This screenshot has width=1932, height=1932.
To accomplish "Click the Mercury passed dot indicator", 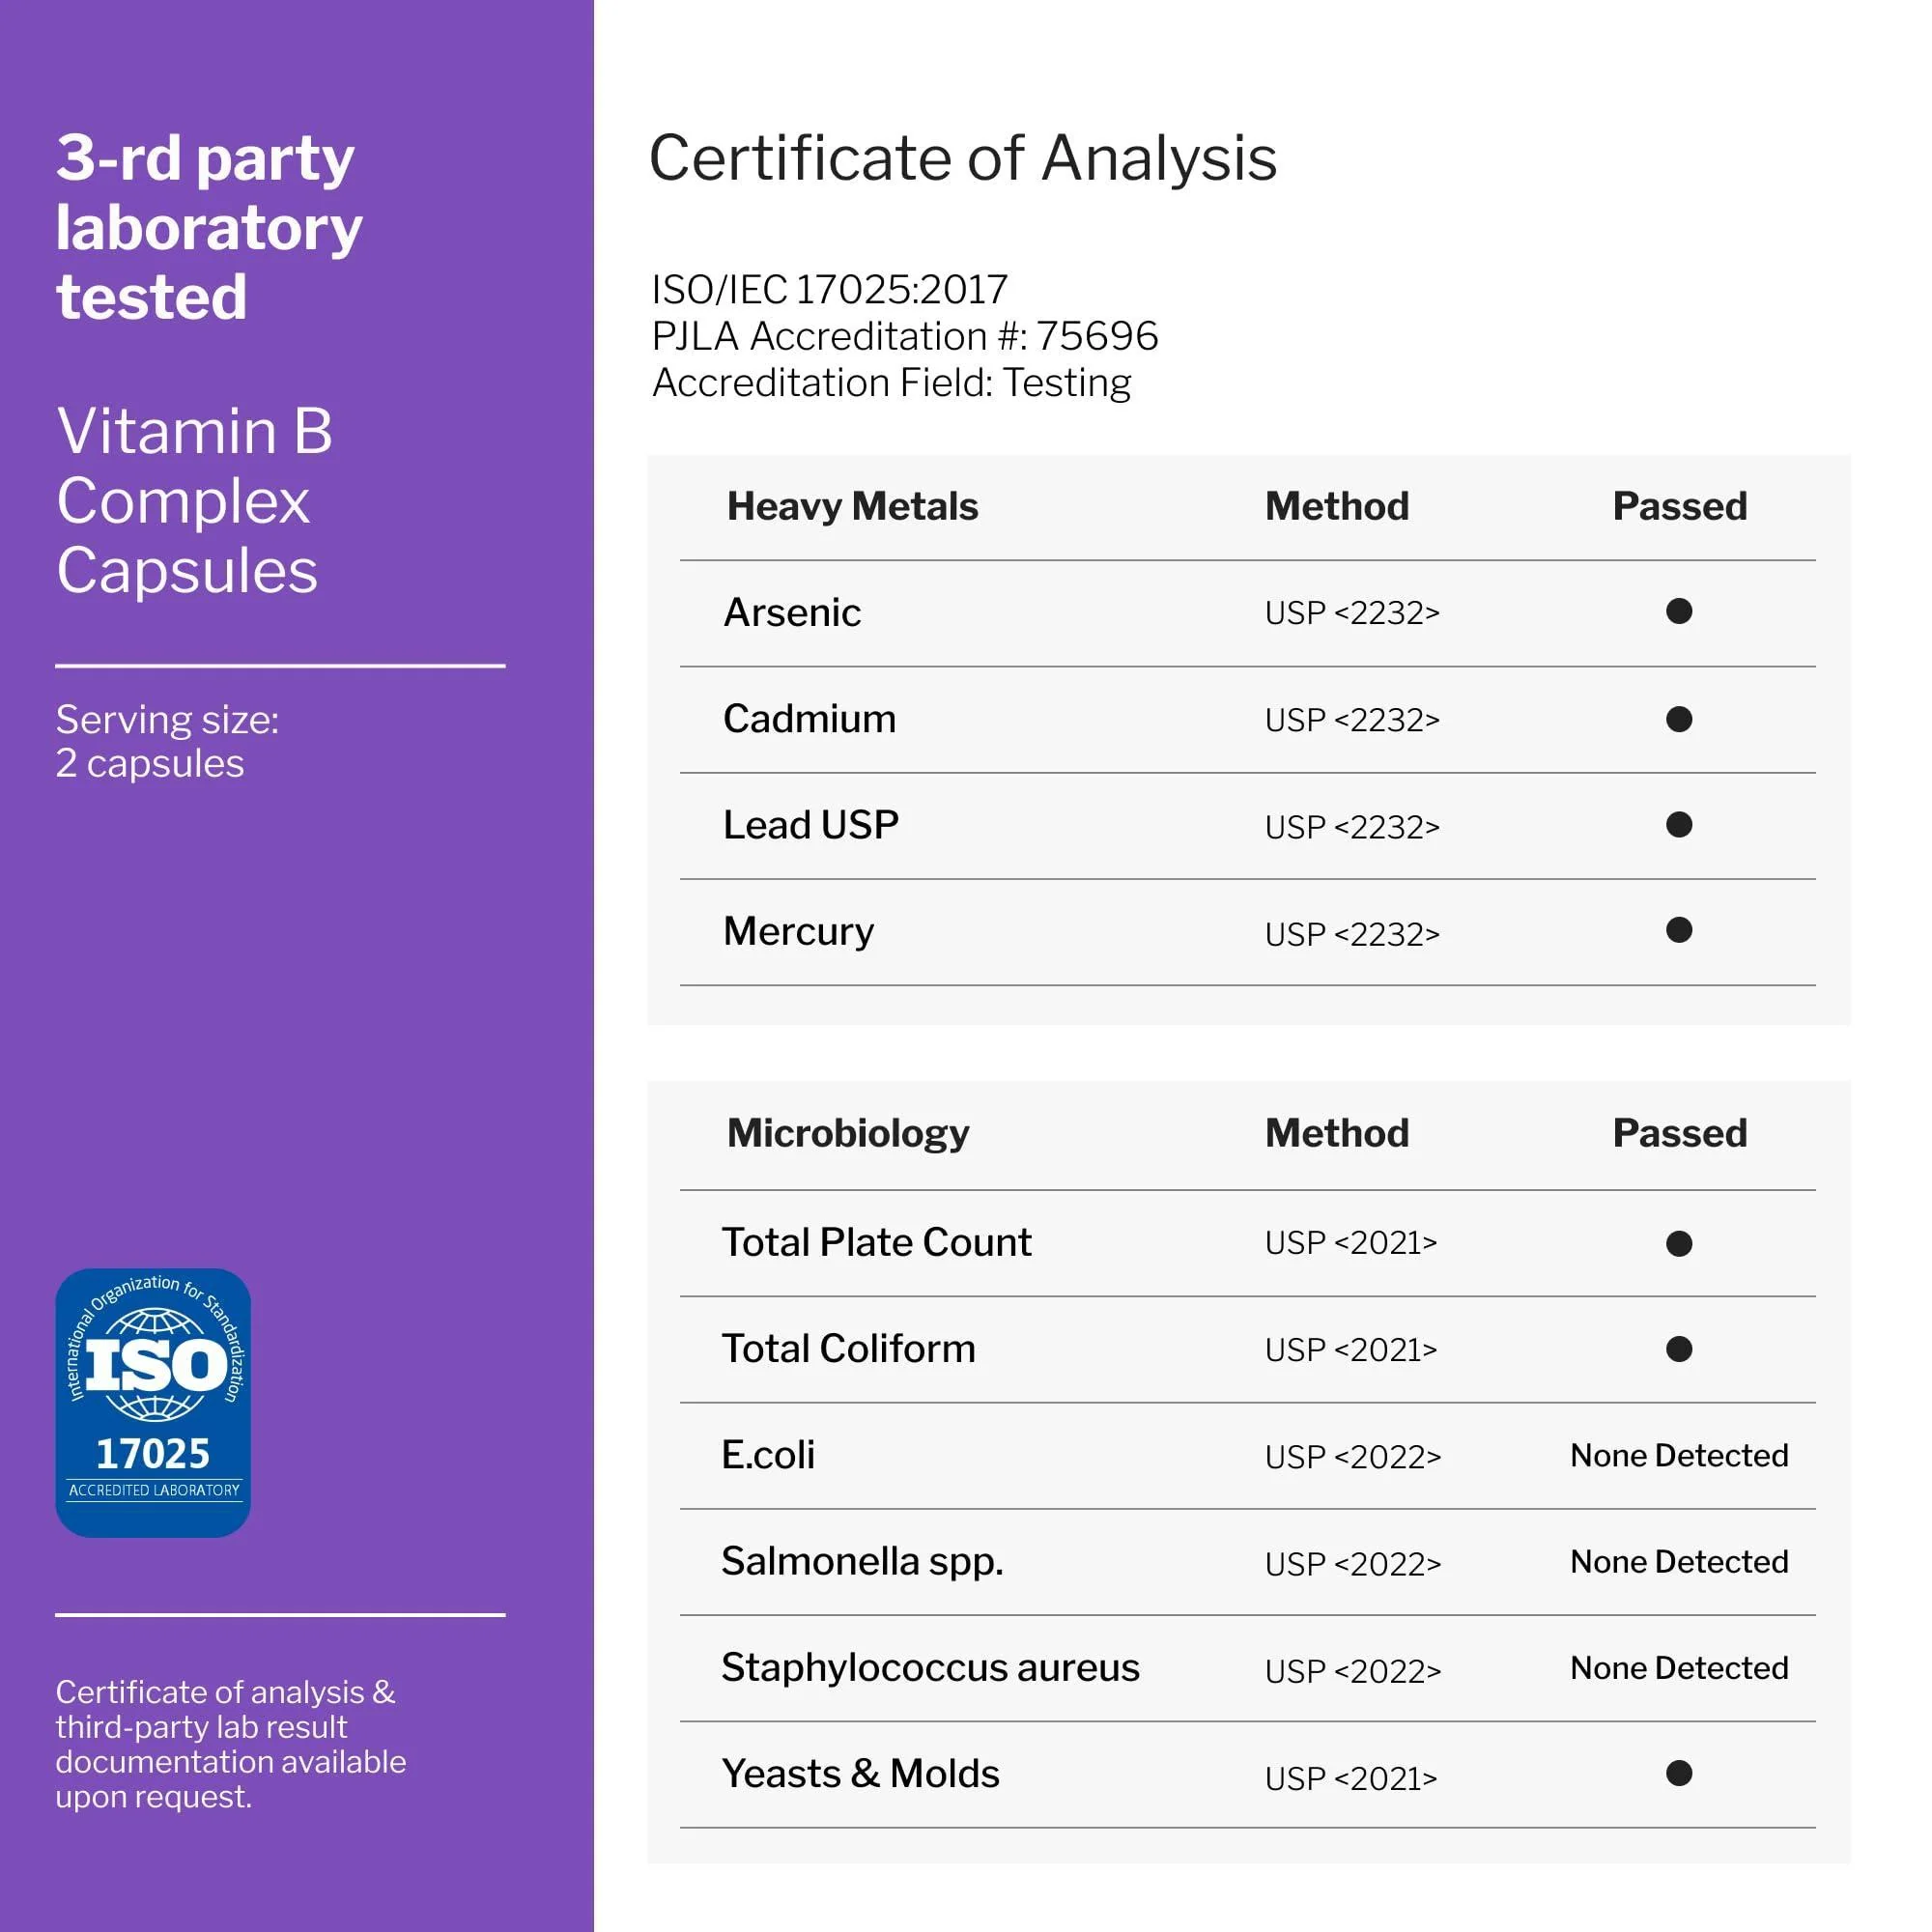I will [1679, 930].
